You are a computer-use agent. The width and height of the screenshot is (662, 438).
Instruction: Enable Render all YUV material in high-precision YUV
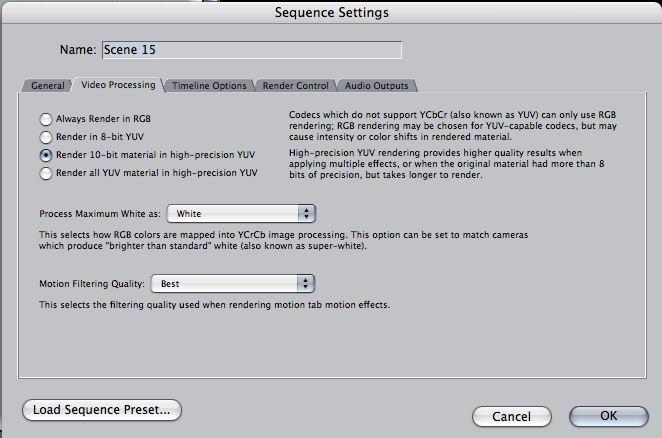click(x=46, y=173)
